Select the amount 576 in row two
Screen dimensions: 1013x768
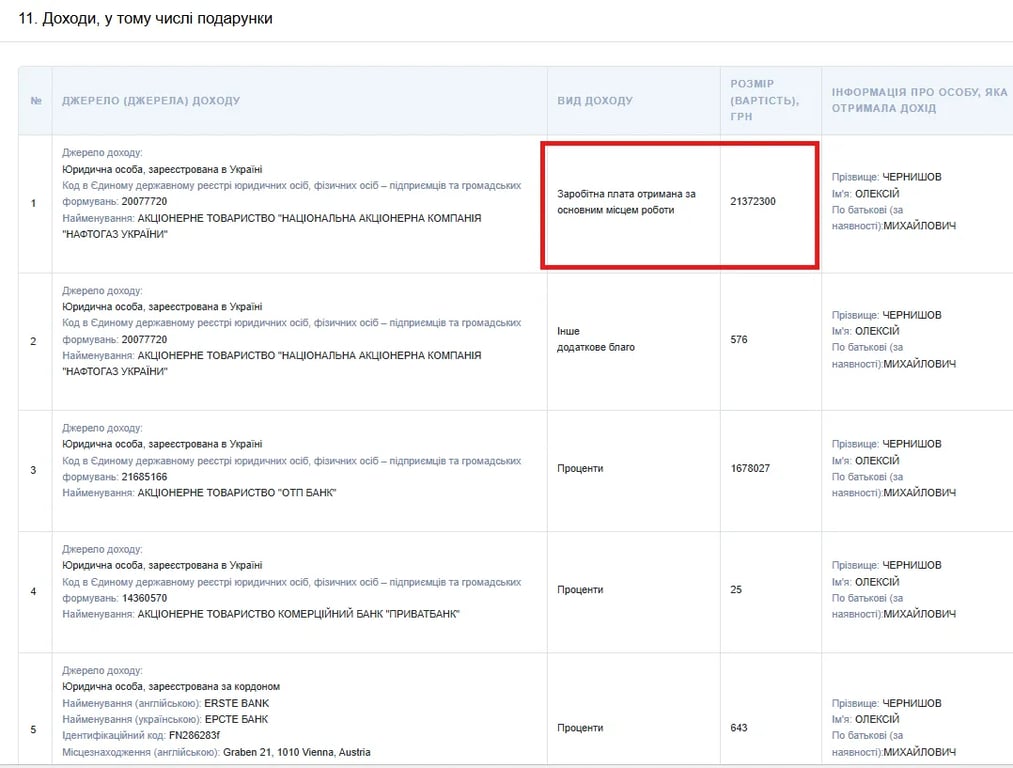point(739,340)
